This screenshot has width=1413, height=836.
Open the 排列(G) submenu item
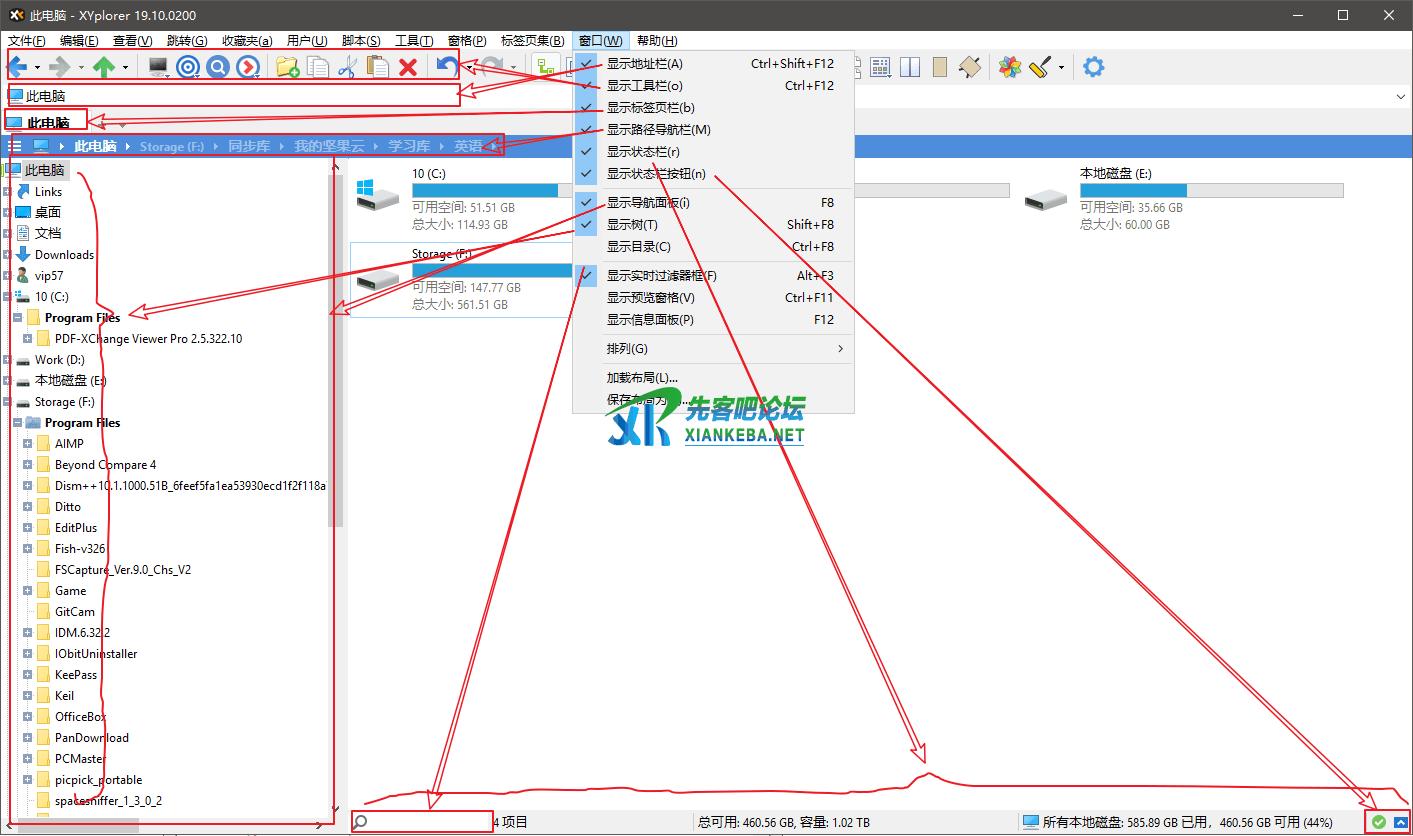tap(627, 348)
